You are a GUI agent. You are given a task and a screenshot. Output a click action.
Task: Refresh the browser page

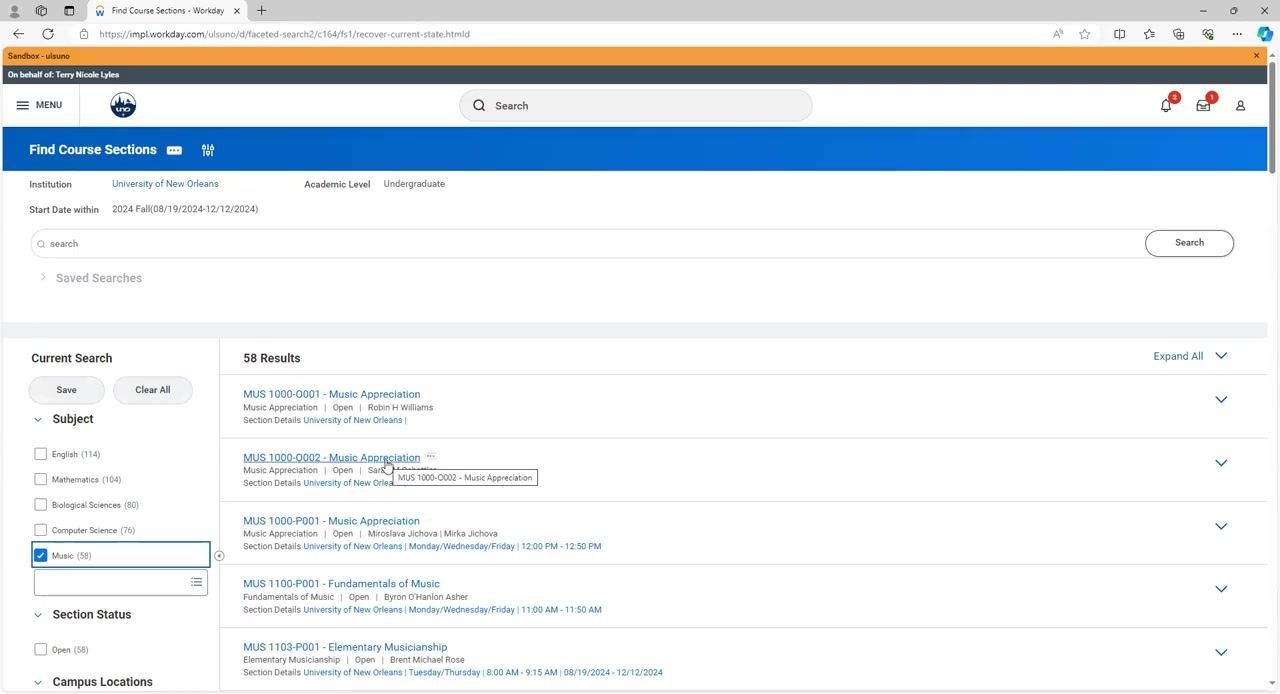tap(47, 34)
